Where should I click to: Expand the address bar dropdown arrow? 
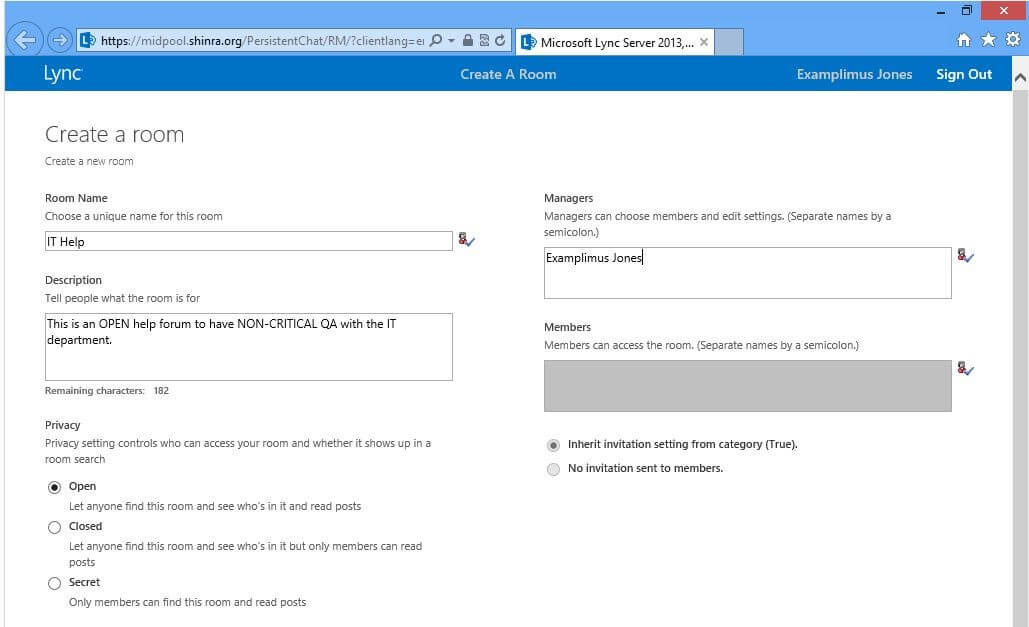(x=452, y=41)
